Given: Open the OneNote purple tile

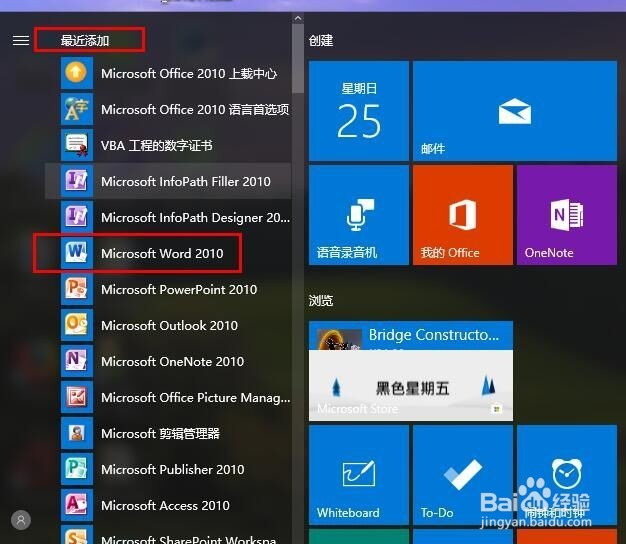Looking at the screenshot, I should pos(567,215).
